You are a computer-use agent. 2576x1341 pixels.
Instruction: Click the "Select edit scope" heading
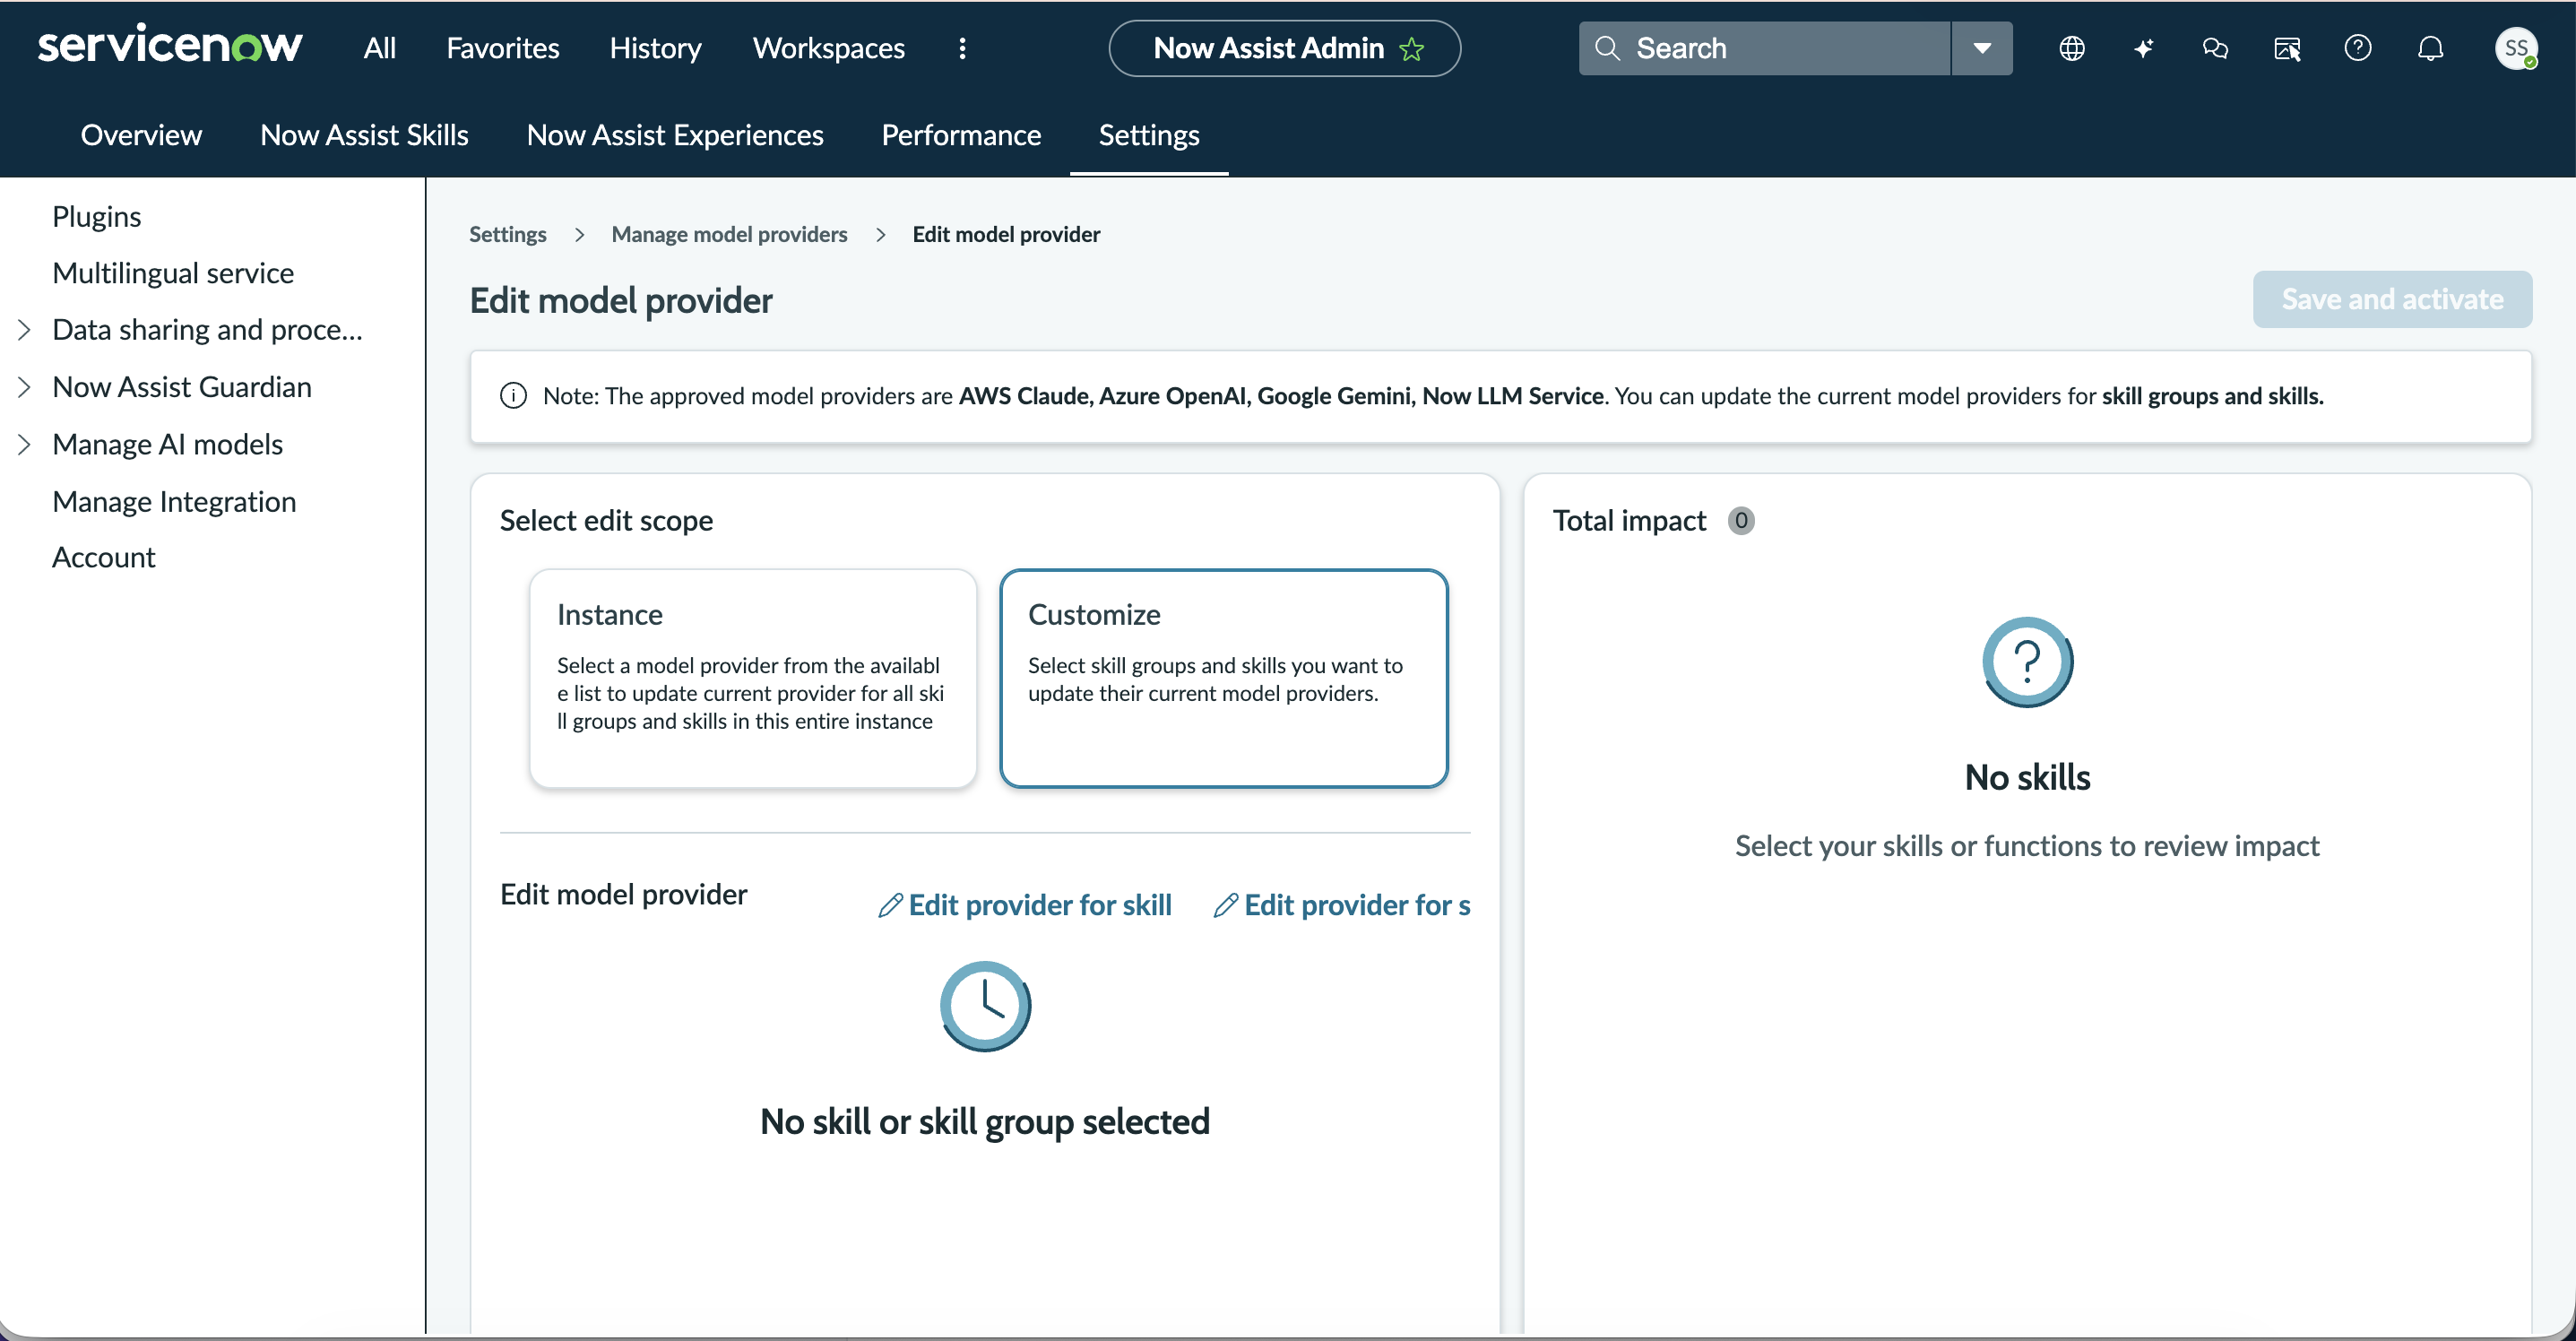tap(606, 521)
